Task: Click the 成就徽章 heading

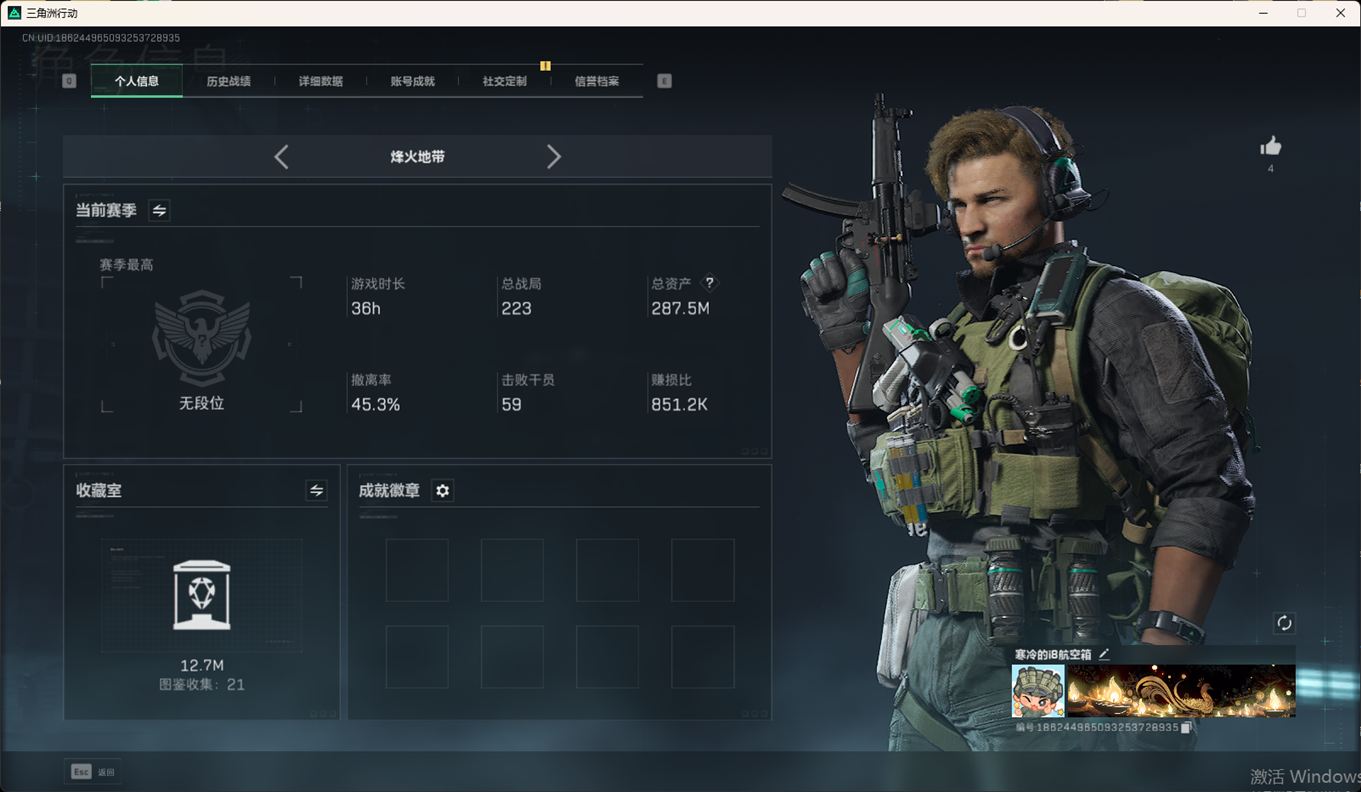Action: click(389, 490)
